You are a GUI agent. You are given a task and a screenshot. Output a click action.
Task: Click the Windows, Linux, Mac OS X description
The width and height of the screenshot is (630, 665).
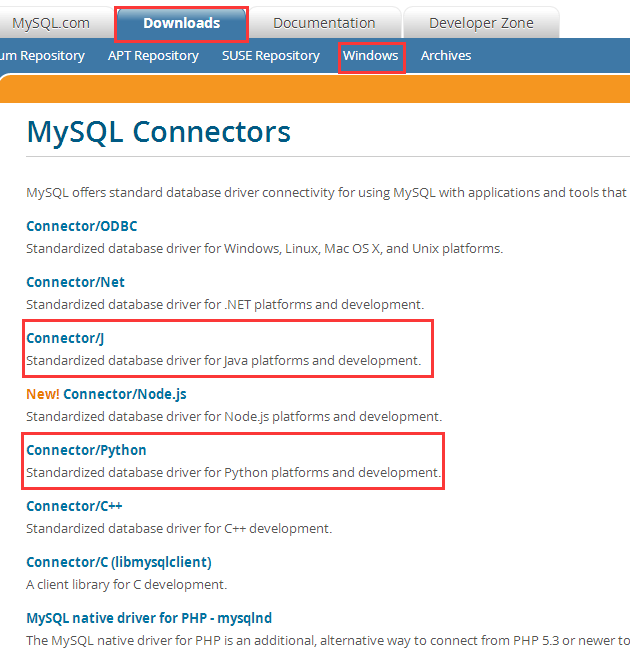pos(265,249)
